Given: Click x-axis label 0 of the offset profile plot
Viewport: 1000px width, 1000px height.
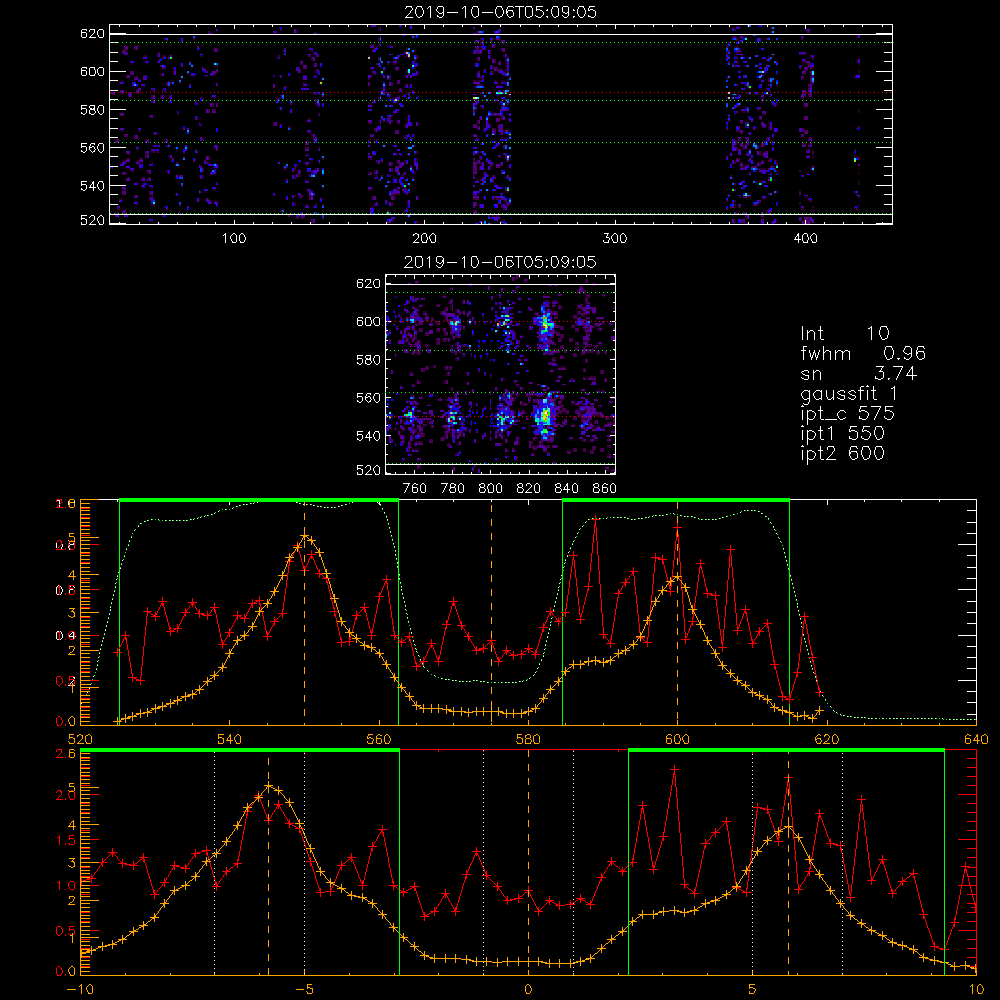Looking at the screenshot, I should click(x=528, y=990).
